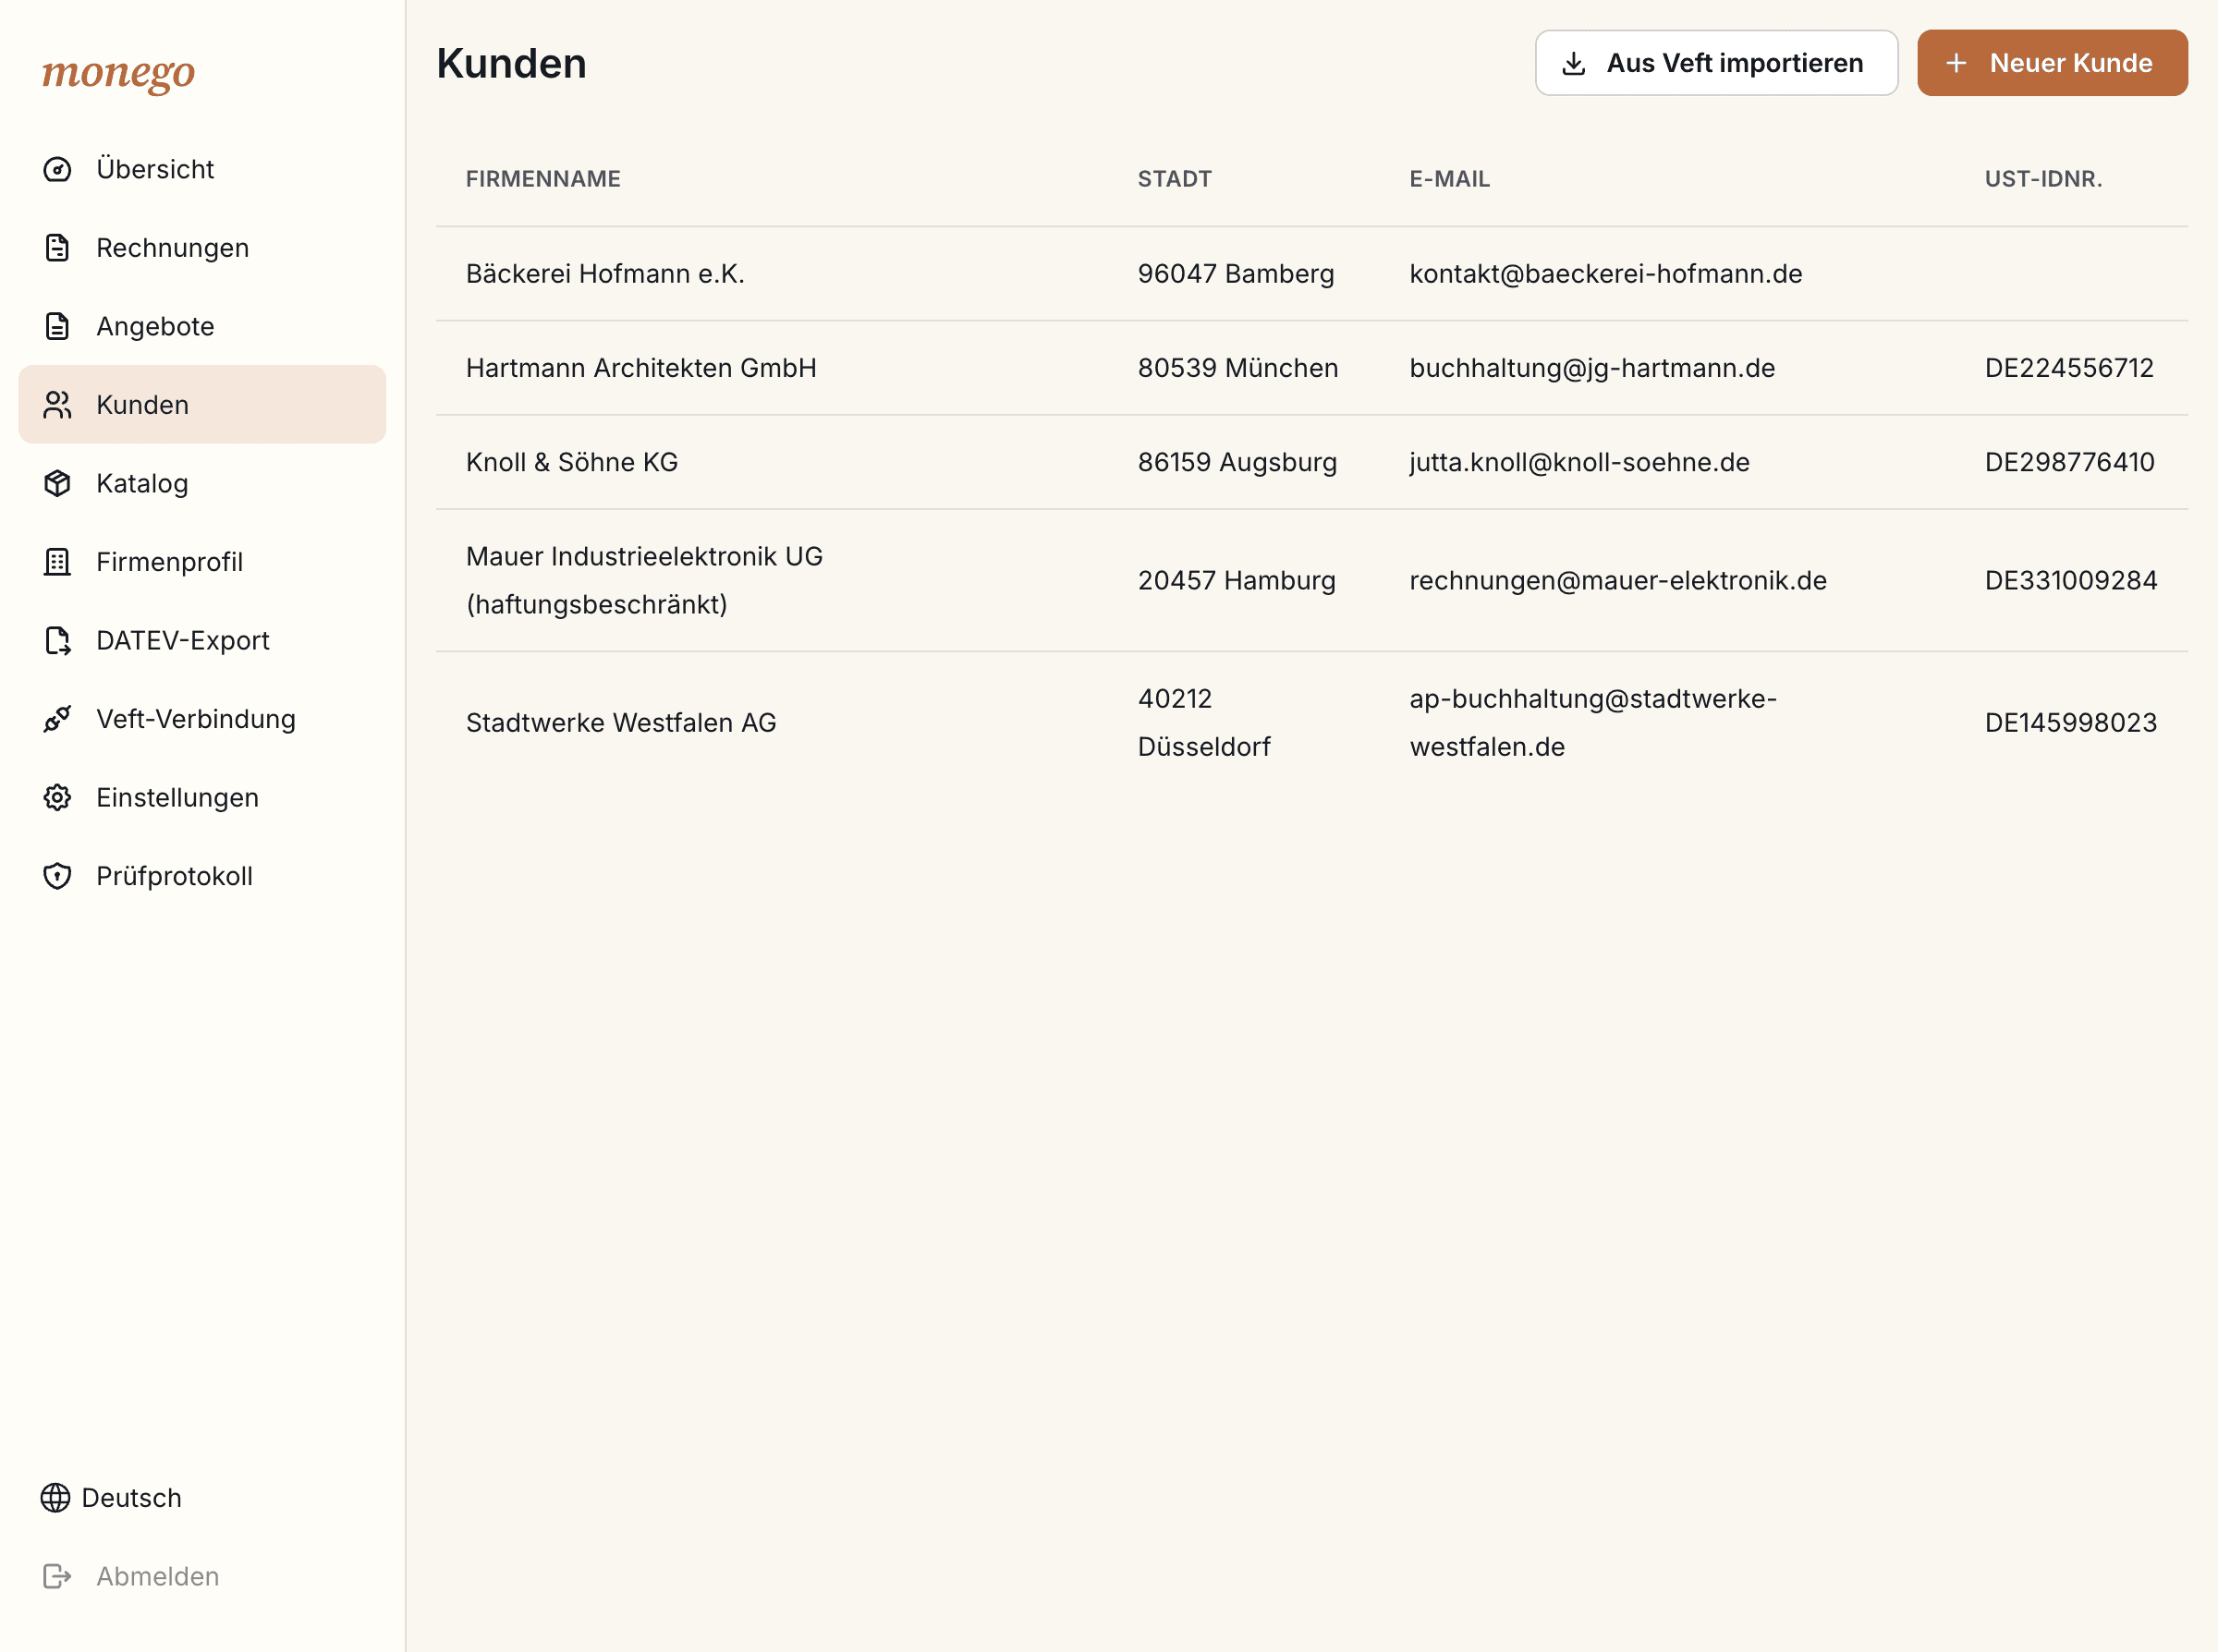Click VAT ID DE224556712
2218x1652 pixels.
pyautogui.click(x=2069, y=368)
